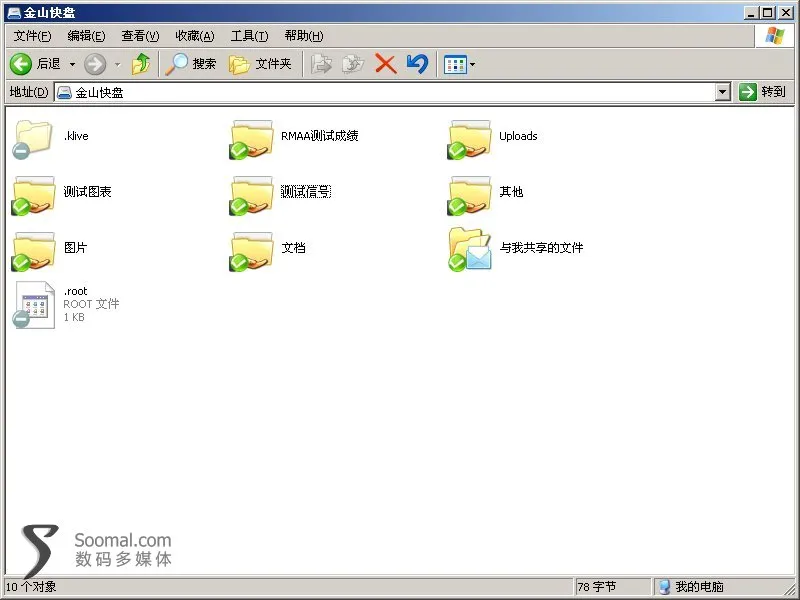Select the 其他 folder icon

pyautogui.click(x=469, y=195)
